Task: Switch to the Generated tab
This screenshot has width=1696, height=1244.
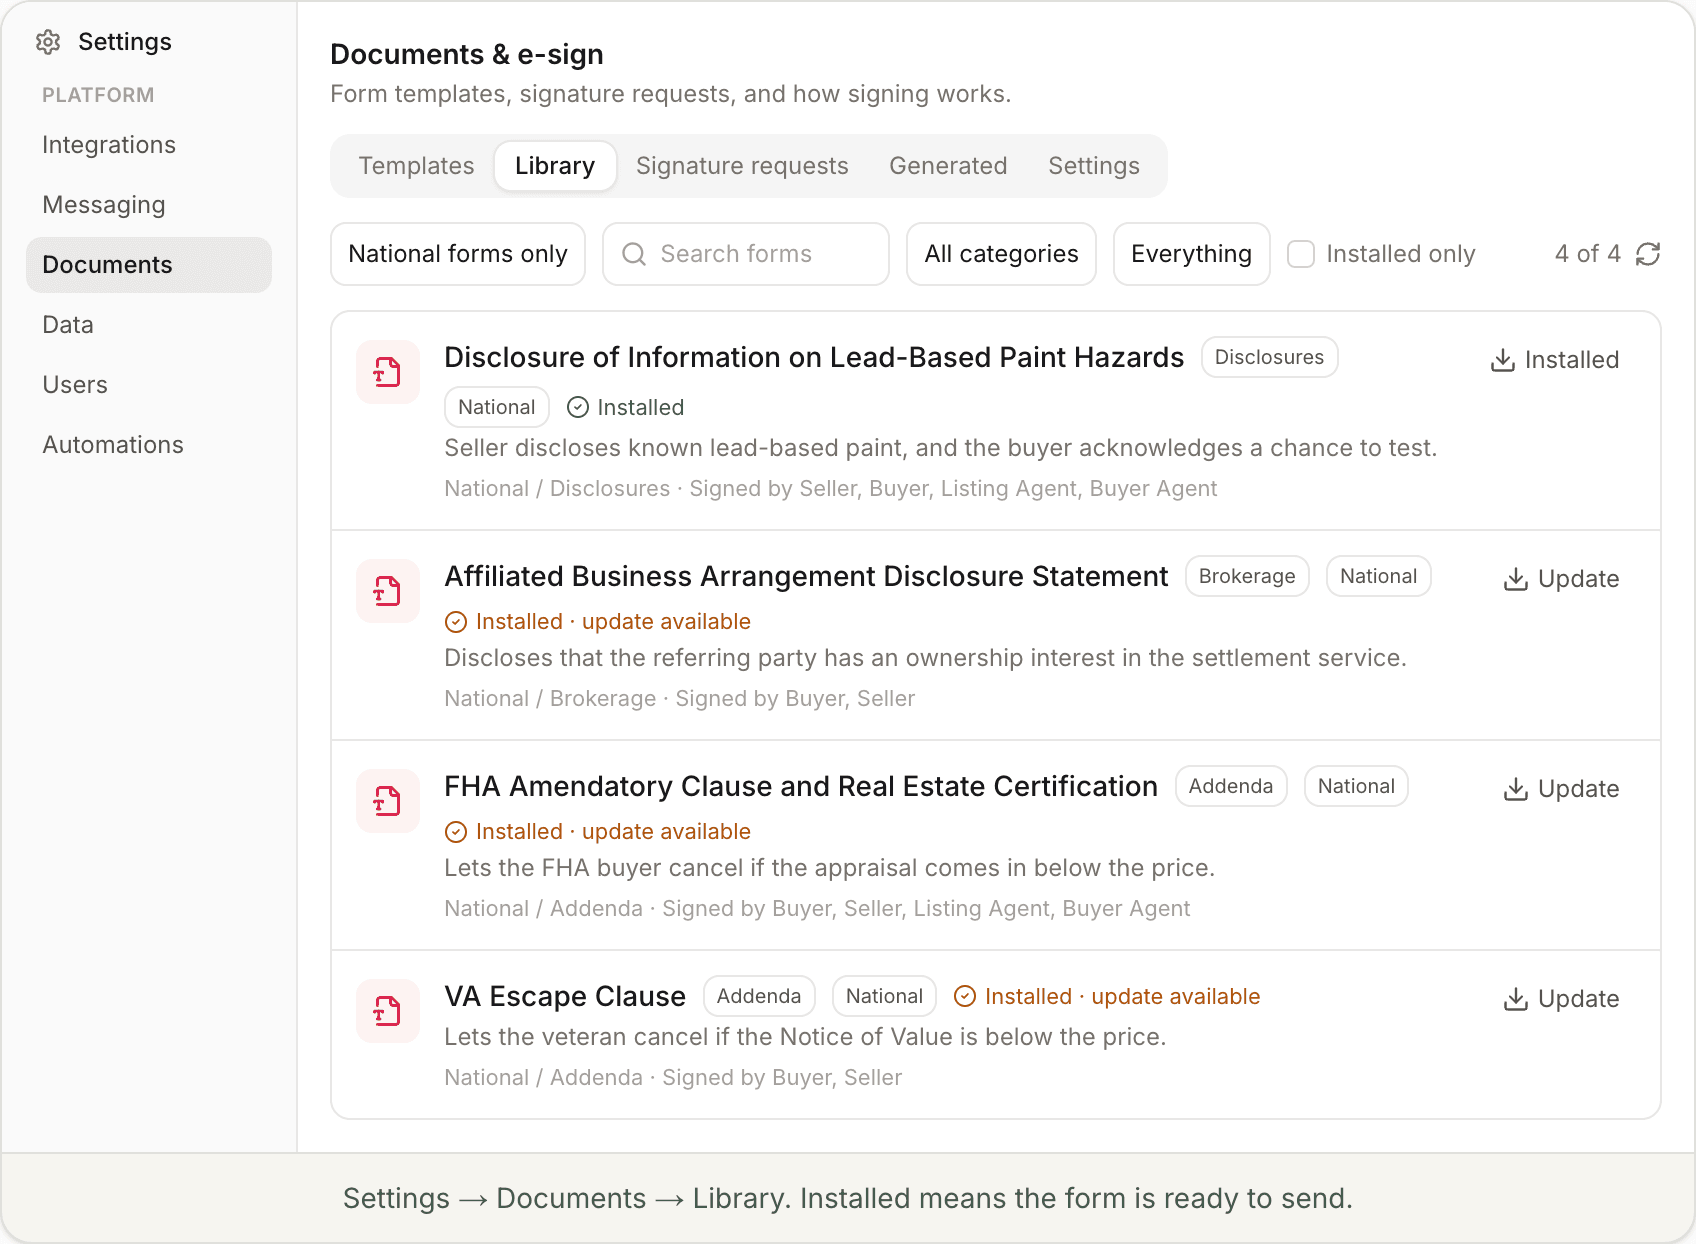Action: click(948, 166)
